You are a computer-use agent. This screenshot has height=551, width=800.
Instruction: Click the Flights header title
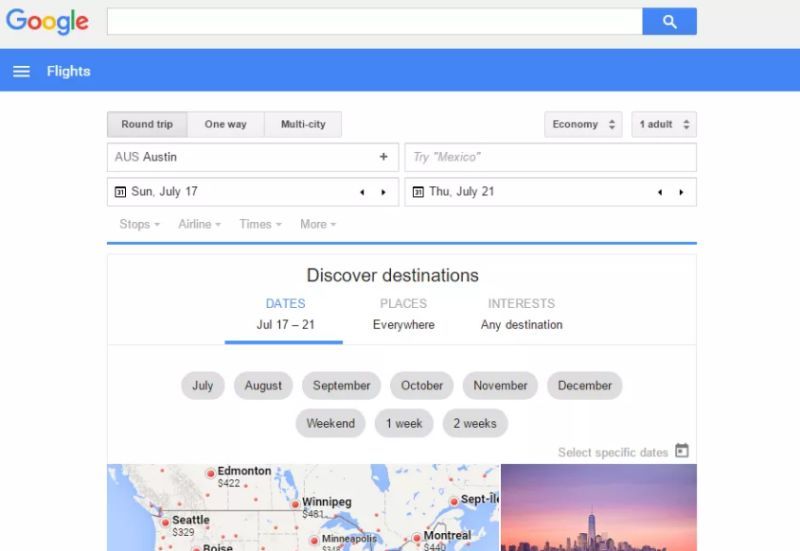click(68, 71)
